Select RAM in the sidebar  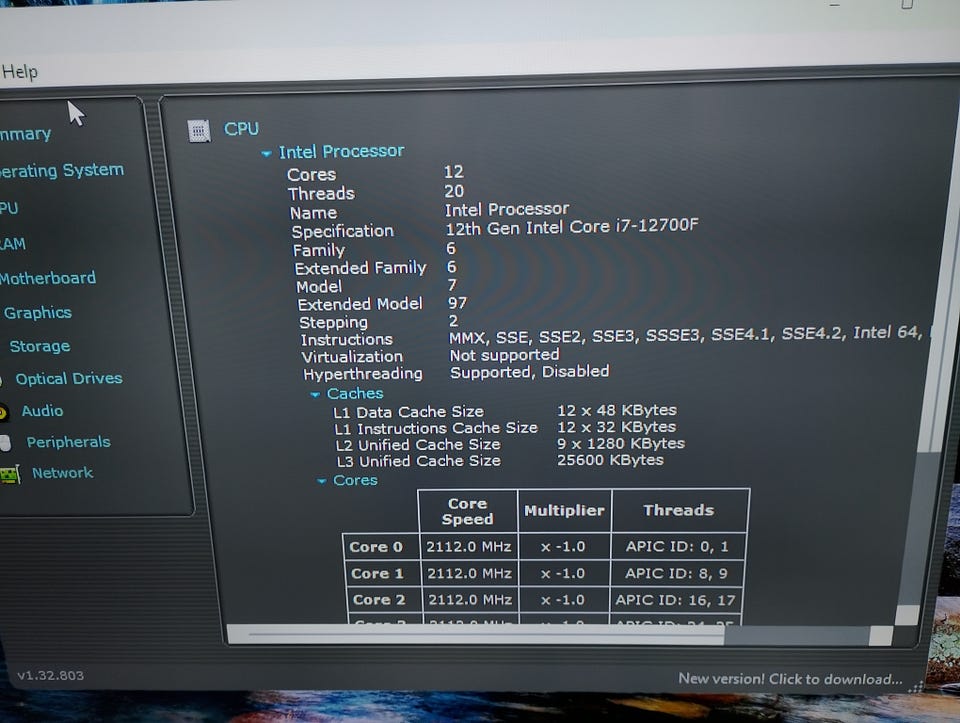(13, 244)
